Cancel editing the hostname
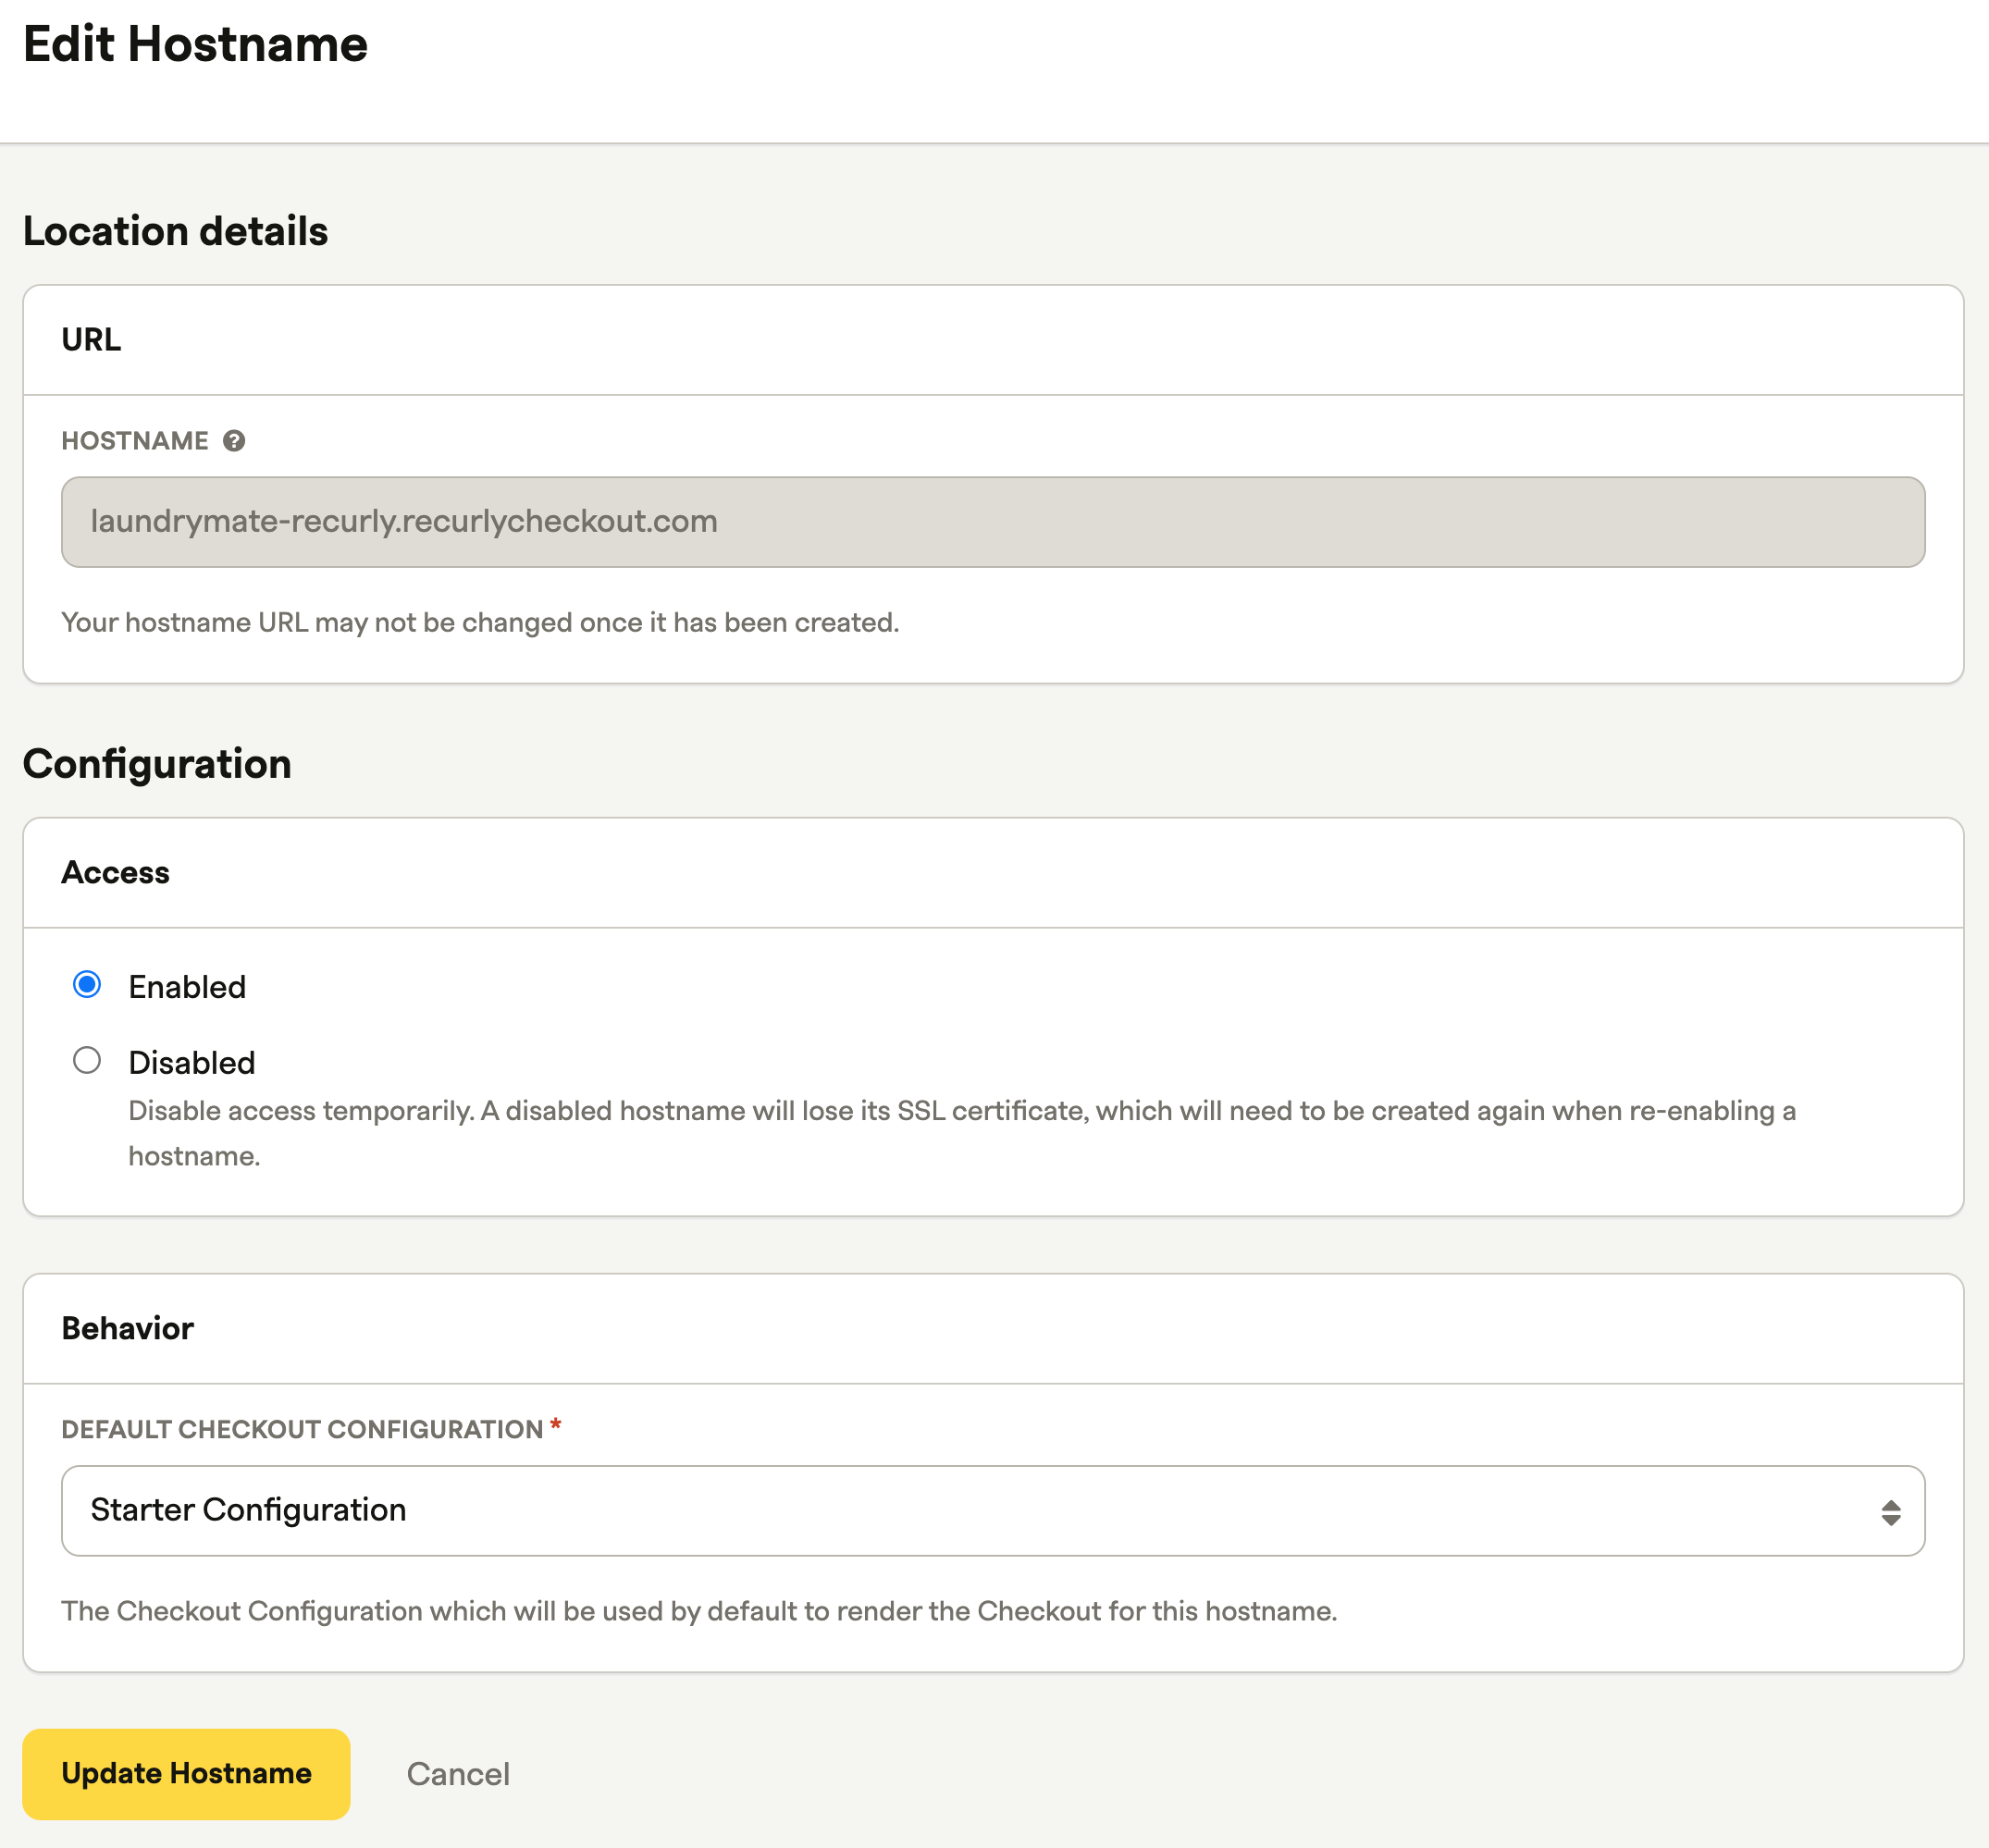The width and height of the screenshot is (1989, 1848). 458,1774
